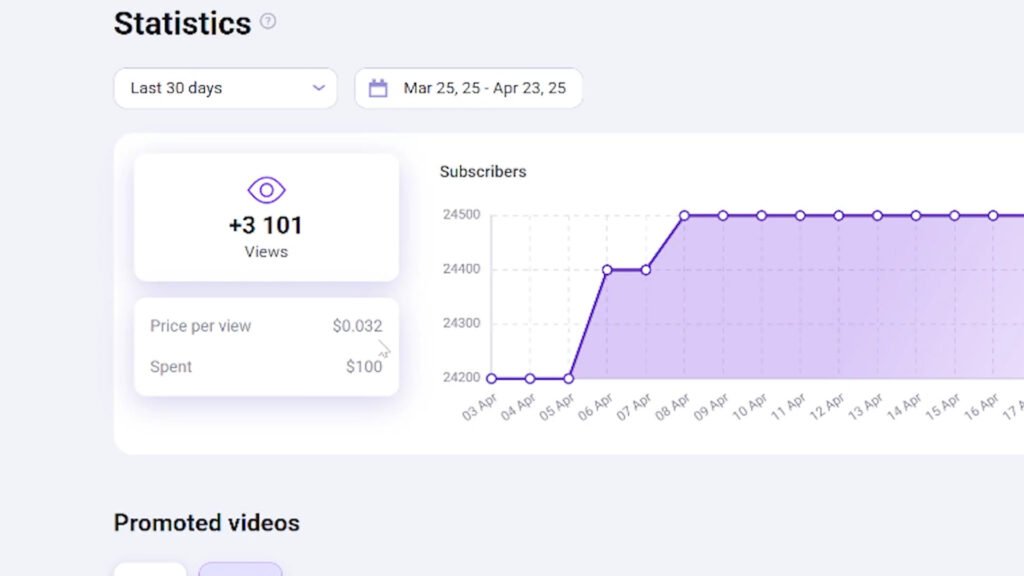This screenshot has height=576, width=1024.
Task: Click the $0.032 price per view value
Action: point(357,326)
